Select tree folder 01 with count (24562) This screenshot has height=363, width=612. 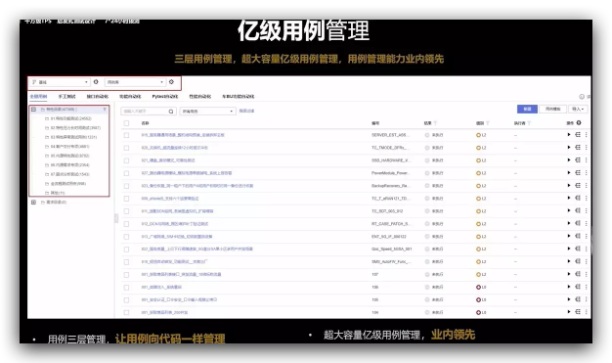point(71,118)
